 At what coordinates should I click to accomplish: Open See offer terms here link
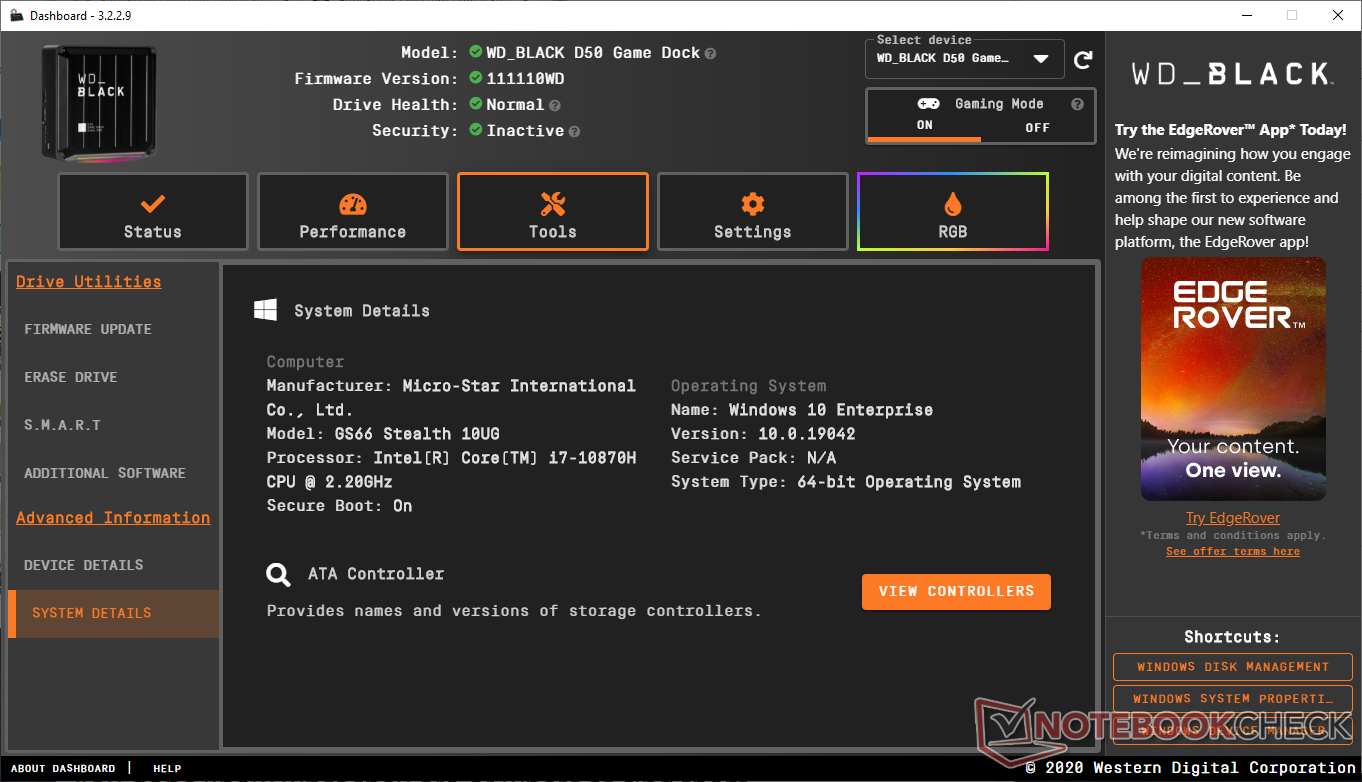coord(1233,551)
